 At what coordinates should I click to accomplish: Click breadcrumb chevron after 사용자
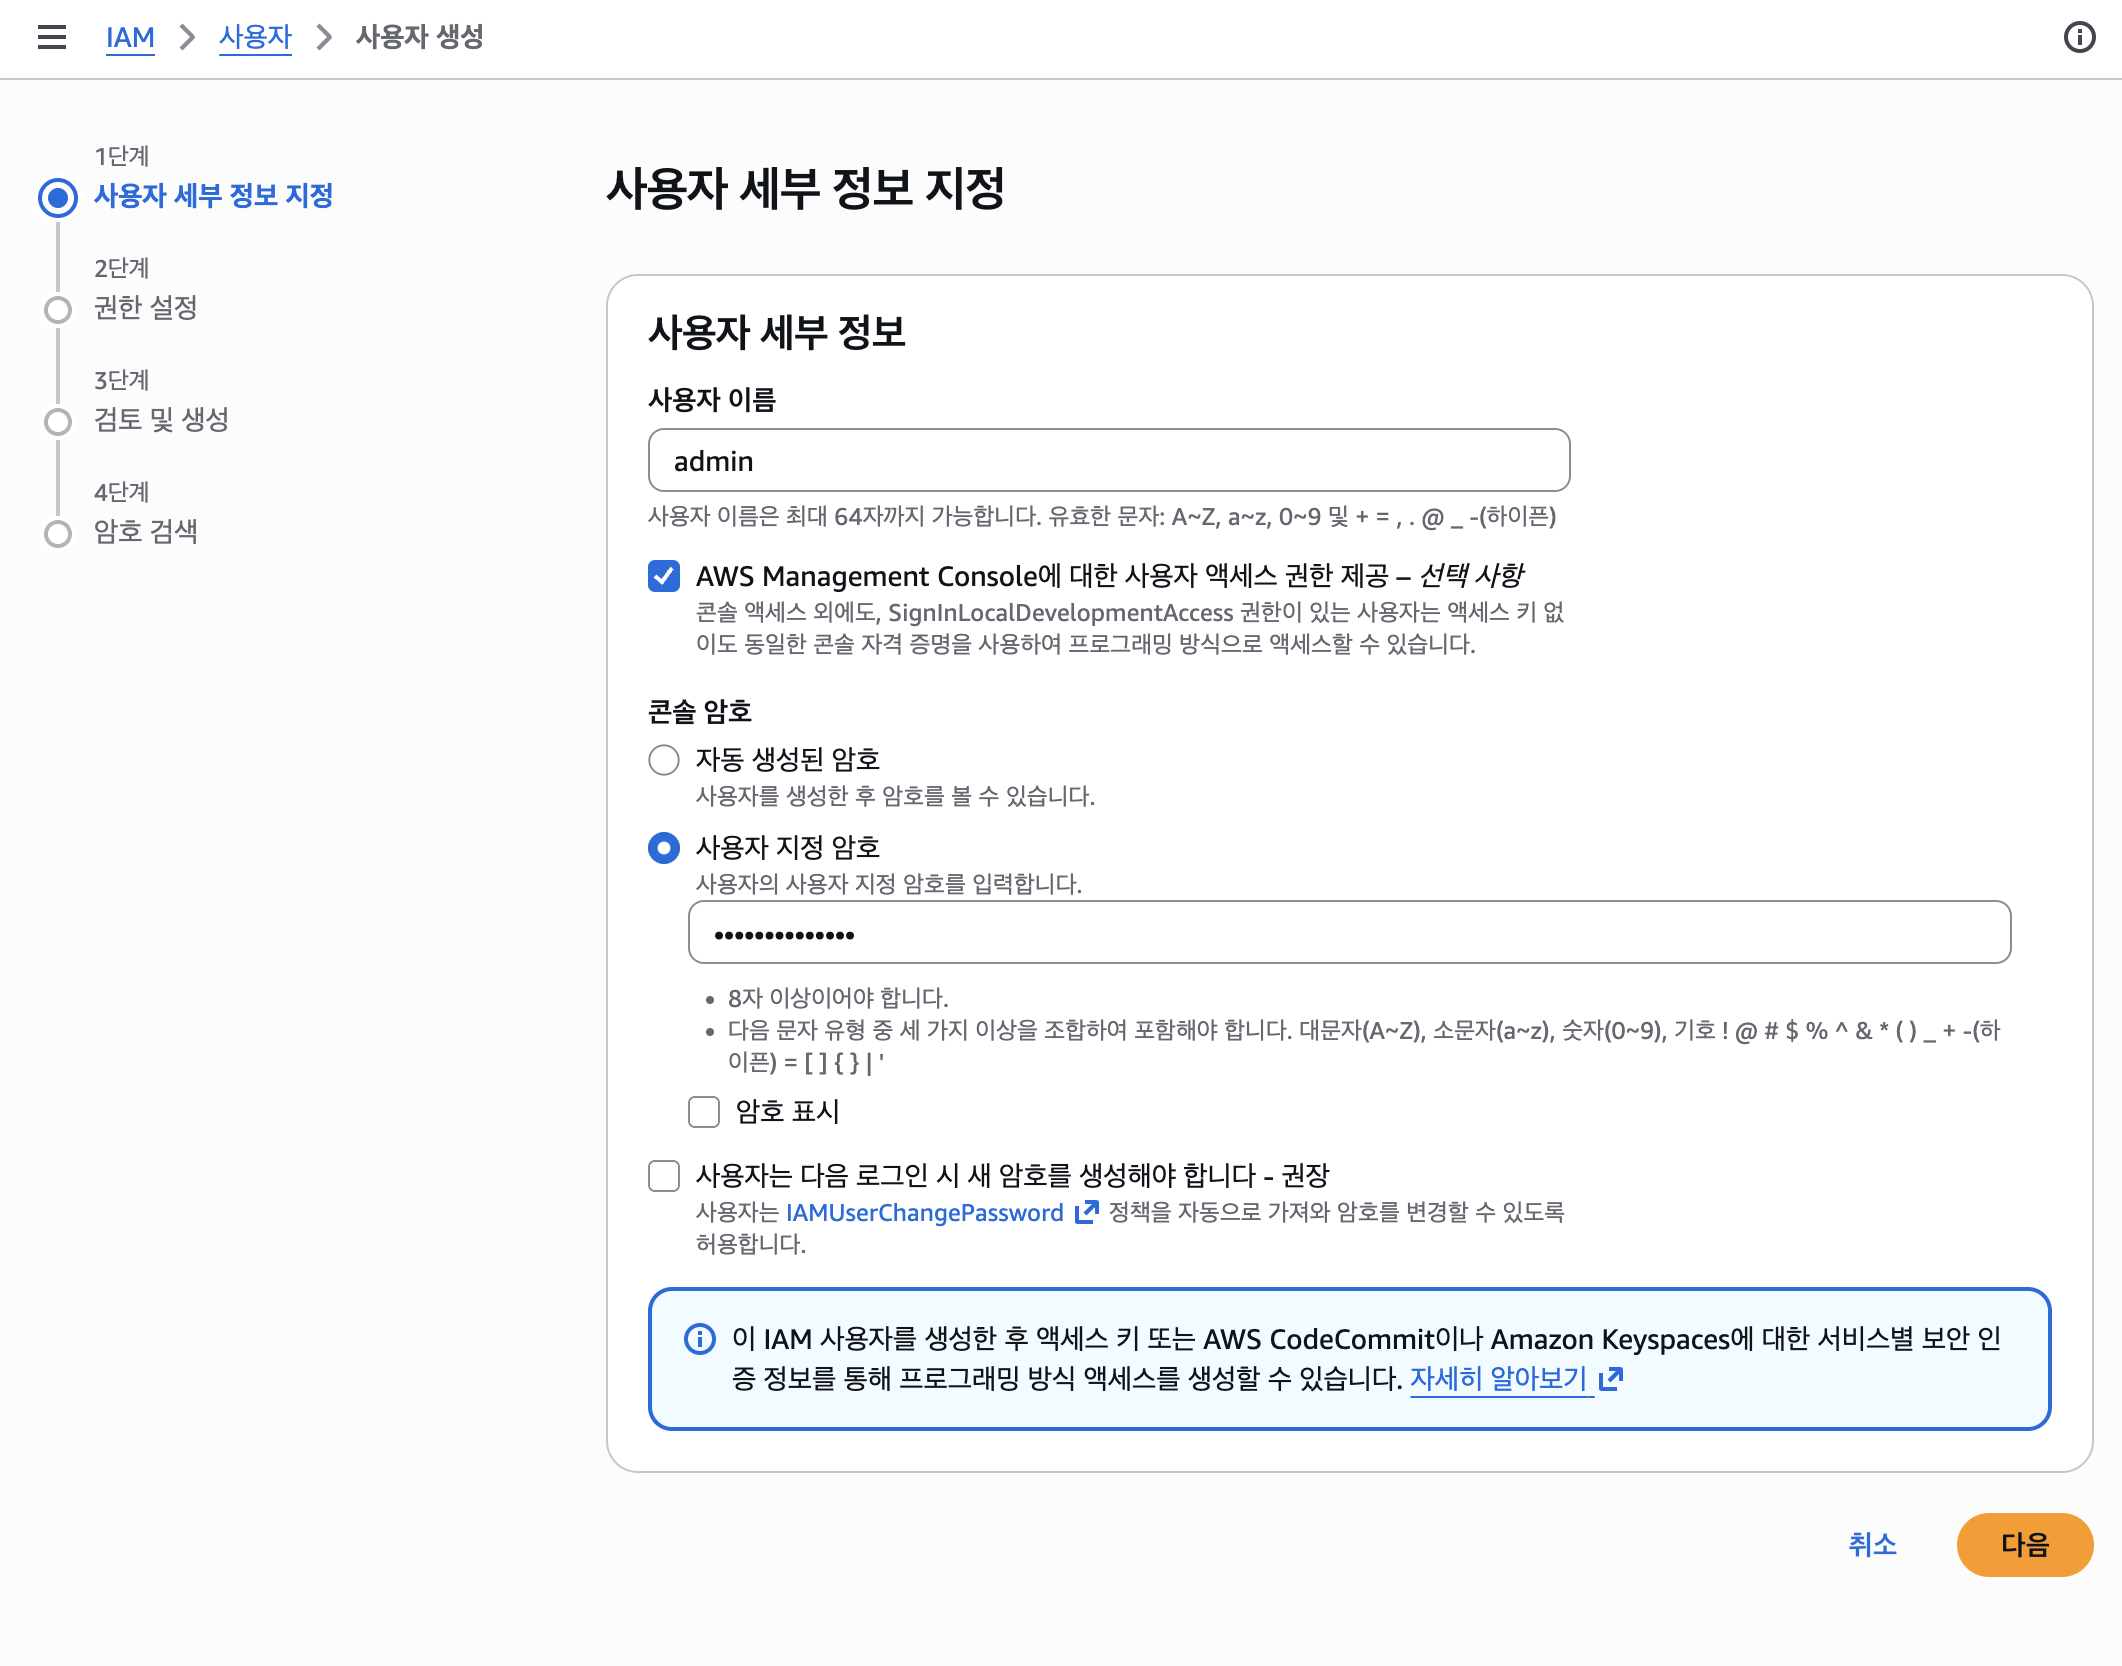[324, 38]
